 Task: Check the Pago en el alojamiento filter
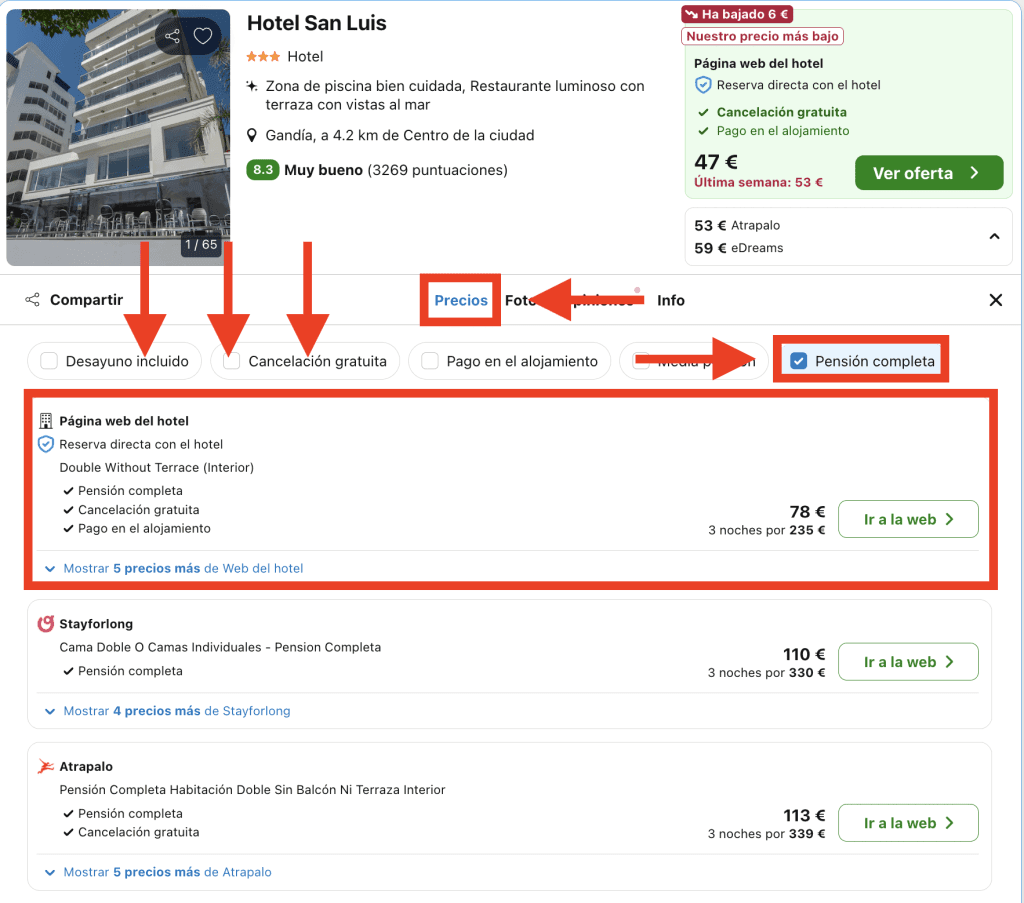click(430, 361)
